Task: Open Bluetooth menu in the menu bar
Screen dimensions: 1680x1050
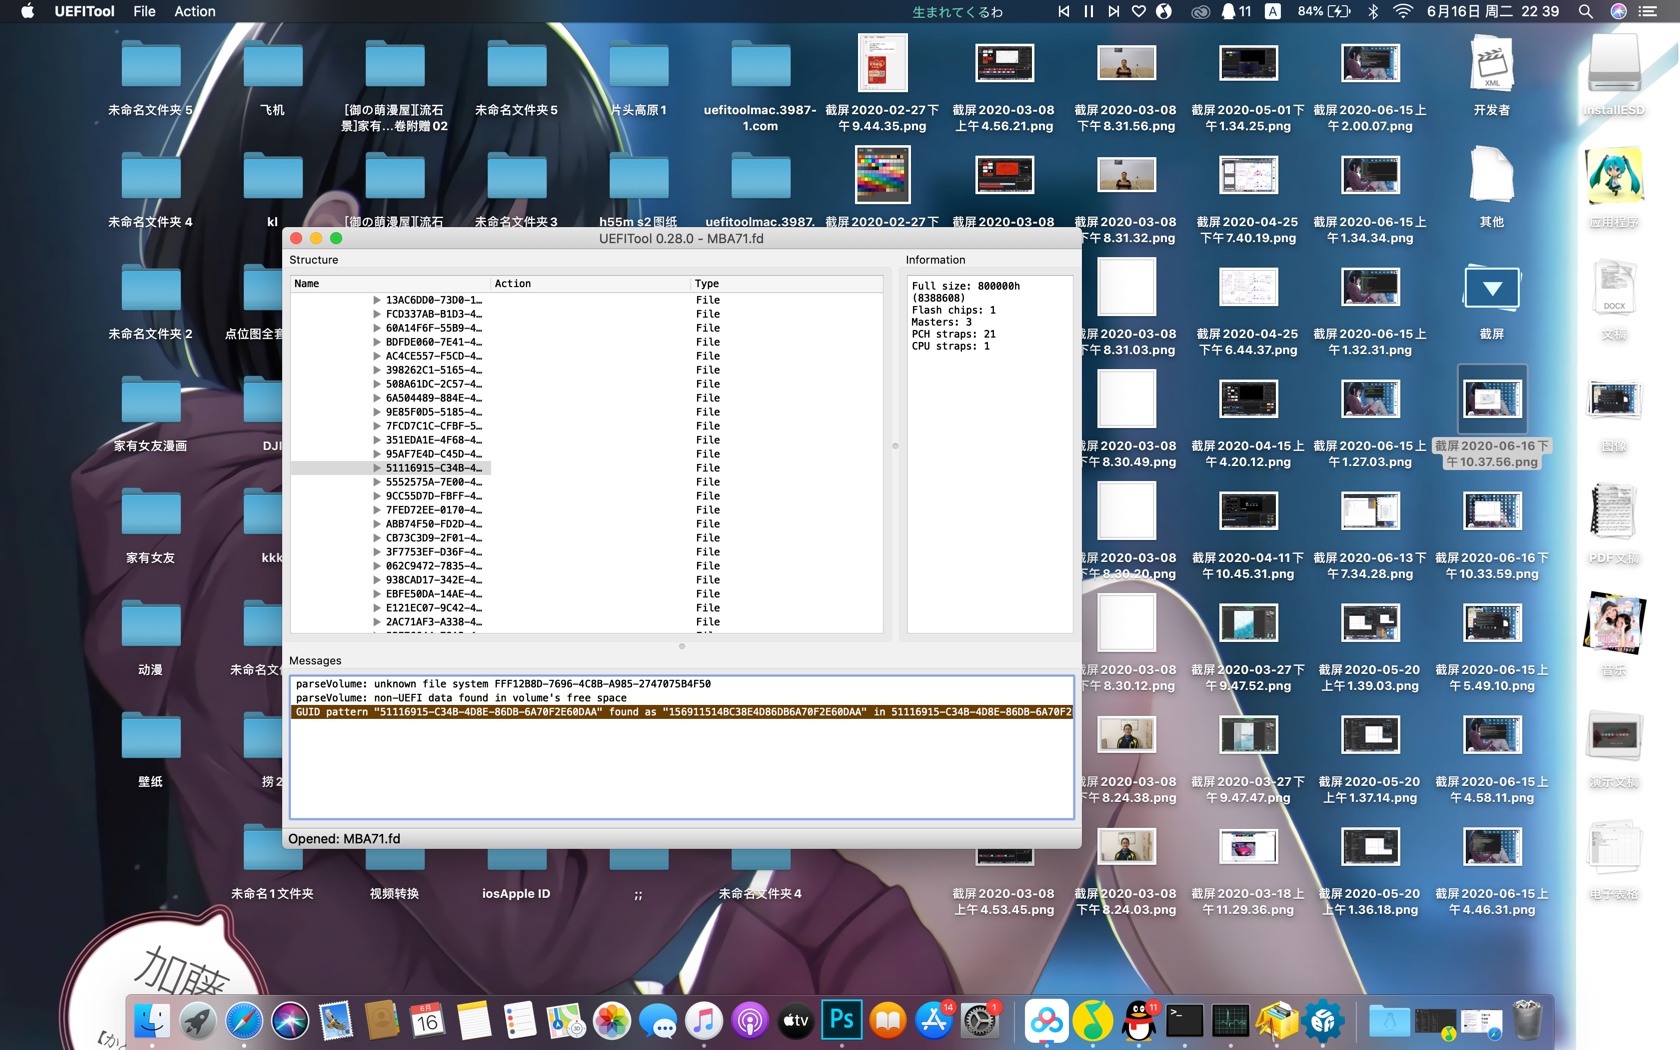Action: (1373, 11)
